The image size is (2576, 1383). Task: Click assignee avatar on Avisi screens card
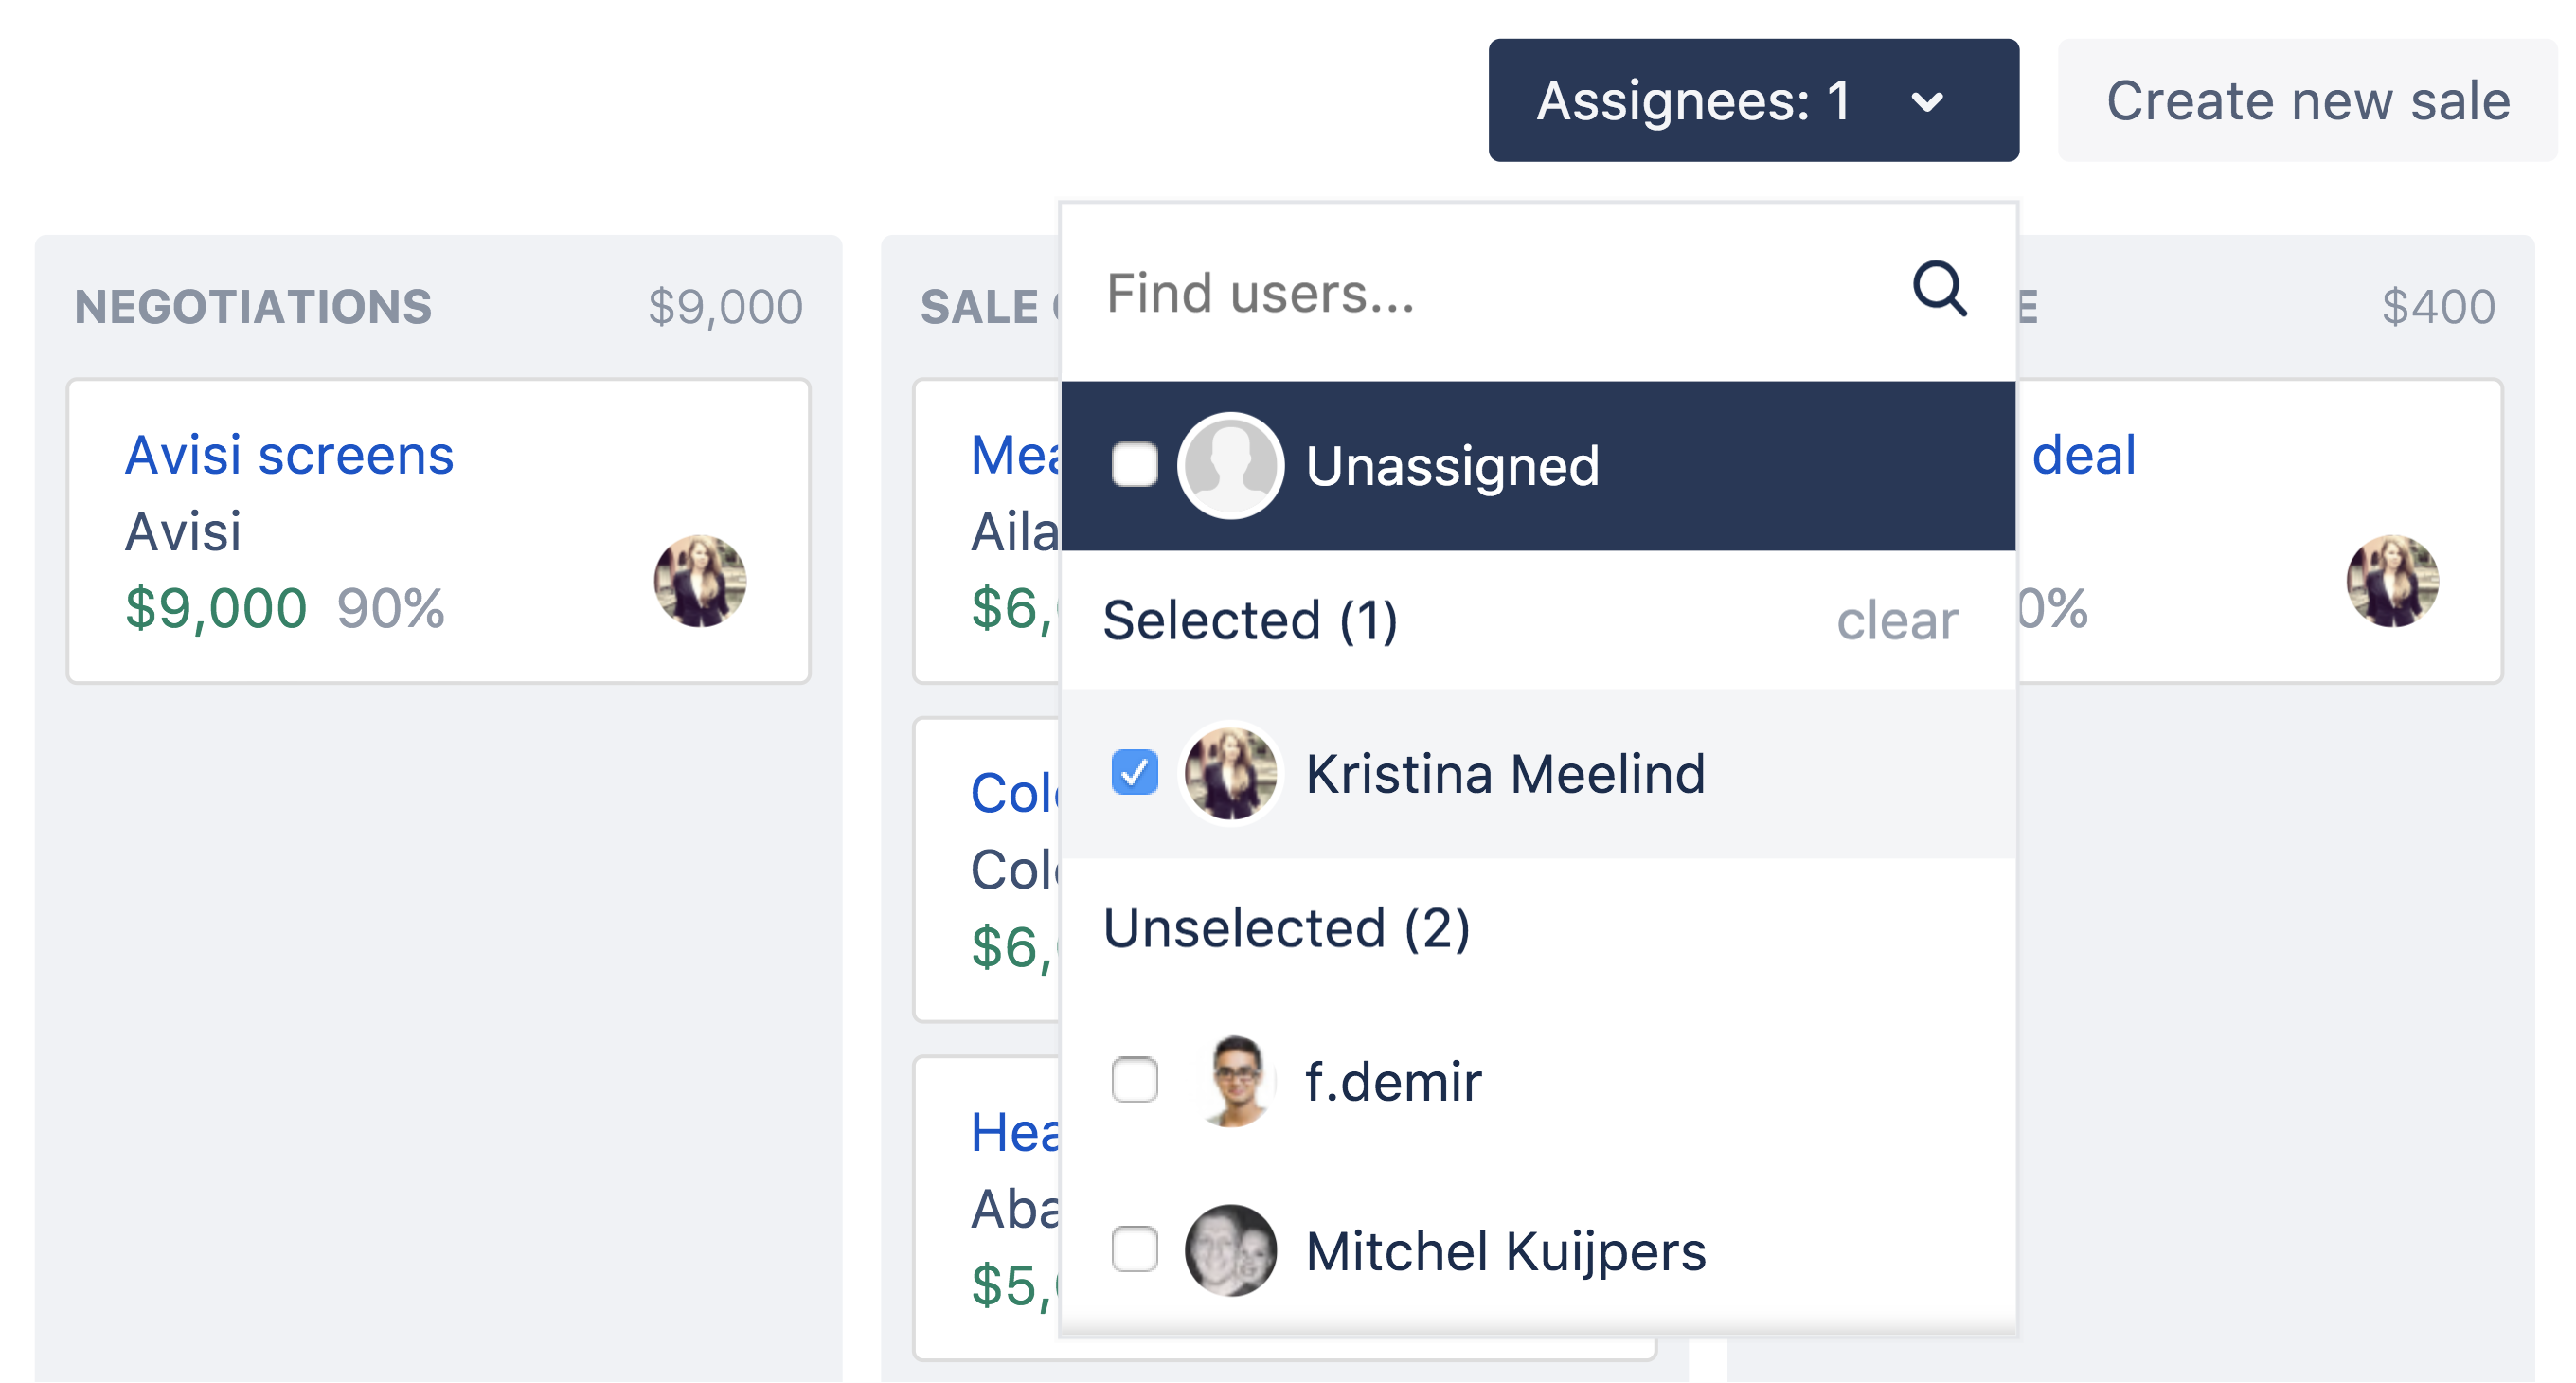(x=700, y=580)
